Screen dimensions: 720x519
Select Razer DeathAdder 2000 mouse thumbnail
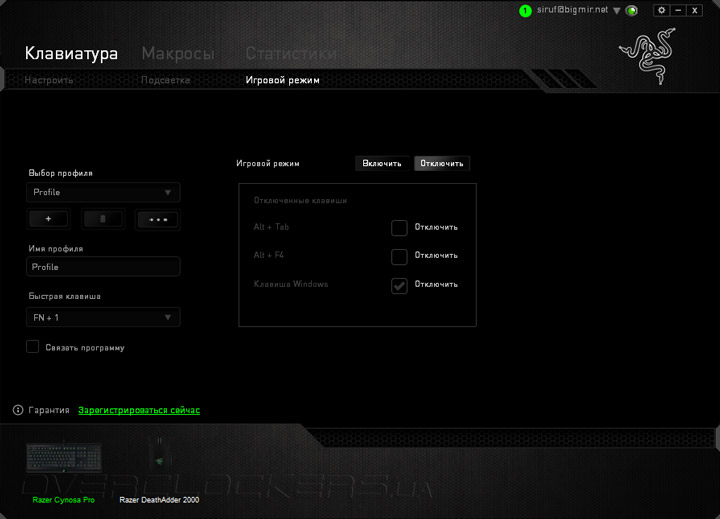tap(159, 454)
